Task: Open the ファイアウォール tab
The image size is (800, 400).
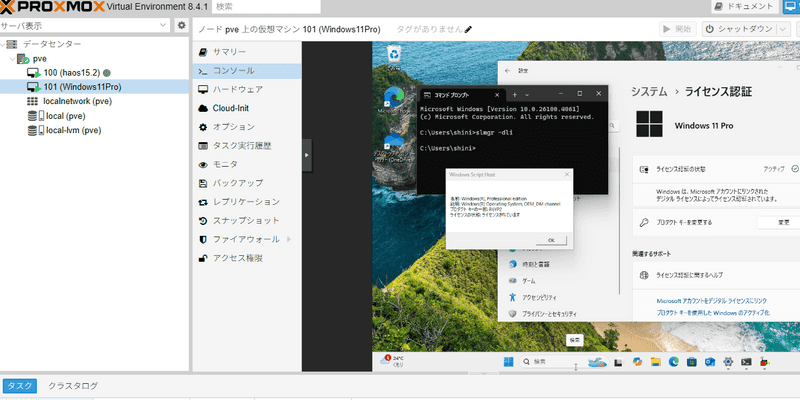Action: 247,239
